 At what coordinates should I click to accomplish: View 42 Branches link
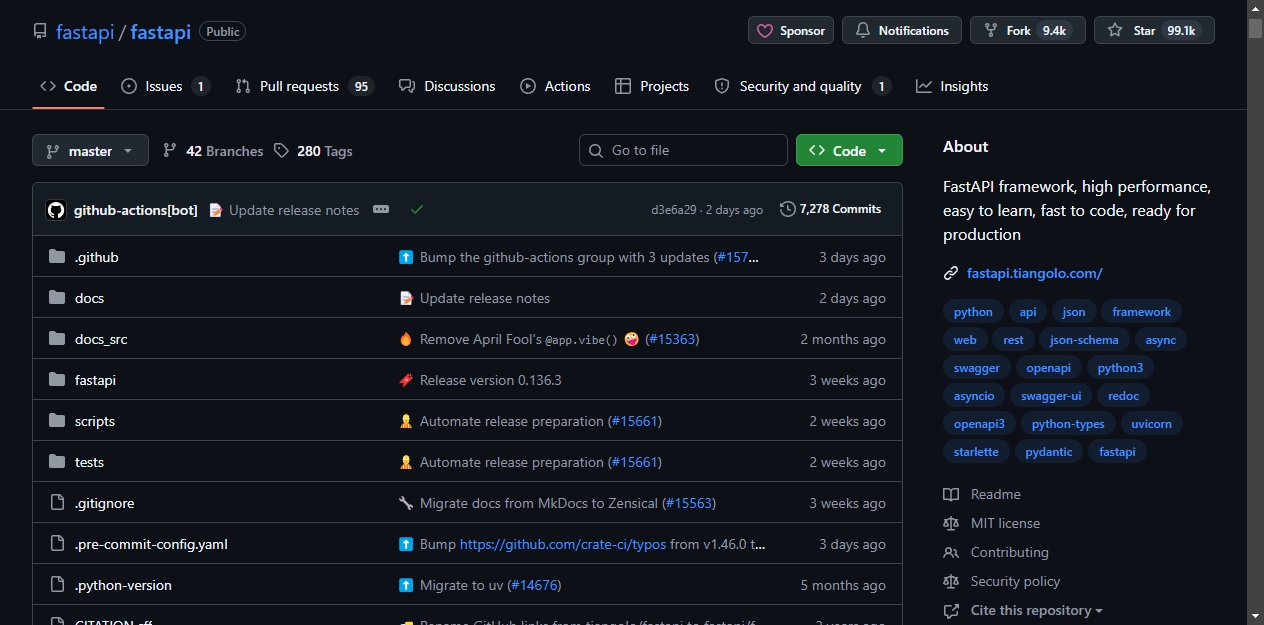pos(213,151)
